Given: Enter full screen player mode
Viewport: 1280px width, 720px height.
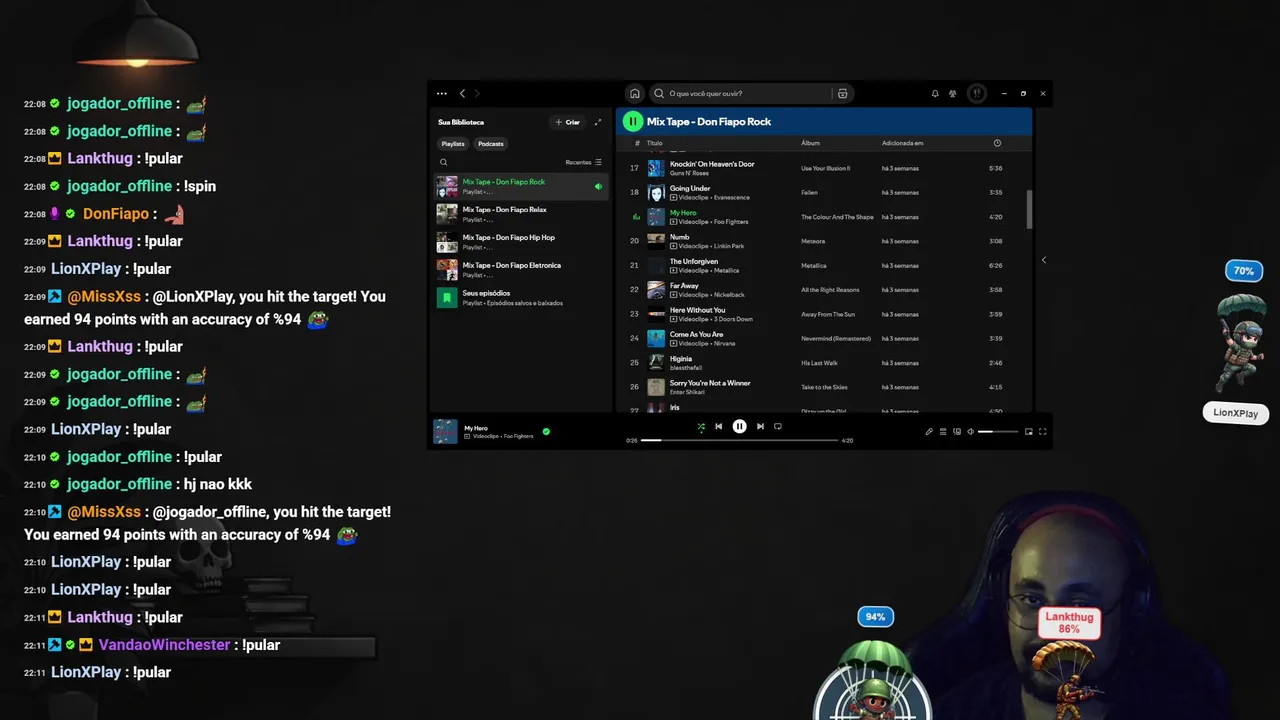Looking at the screenshot, I should click(x=1043, y=432).
